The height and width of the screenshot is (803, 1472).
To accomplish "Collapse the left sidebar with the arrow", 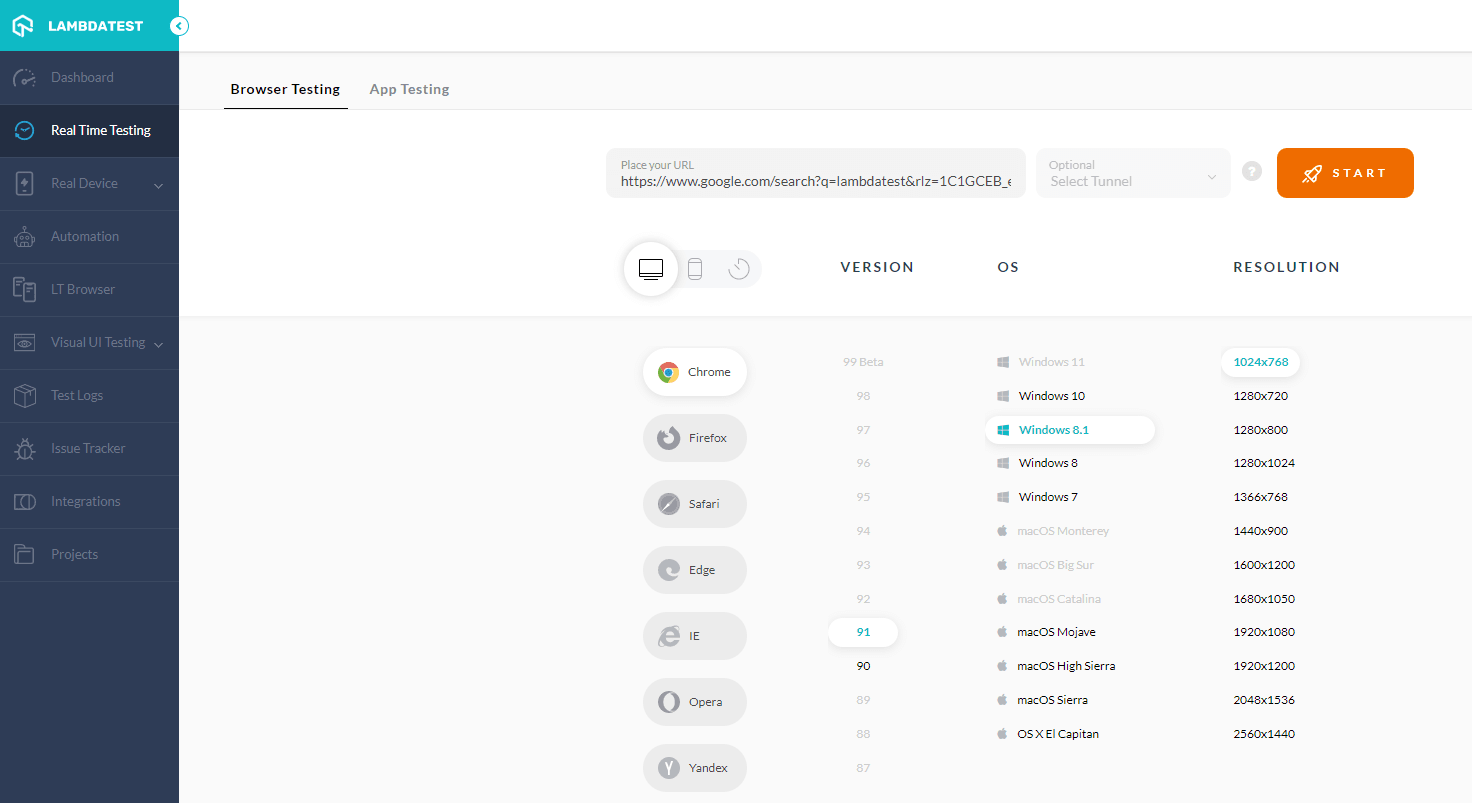I will (x=178, y=25).
